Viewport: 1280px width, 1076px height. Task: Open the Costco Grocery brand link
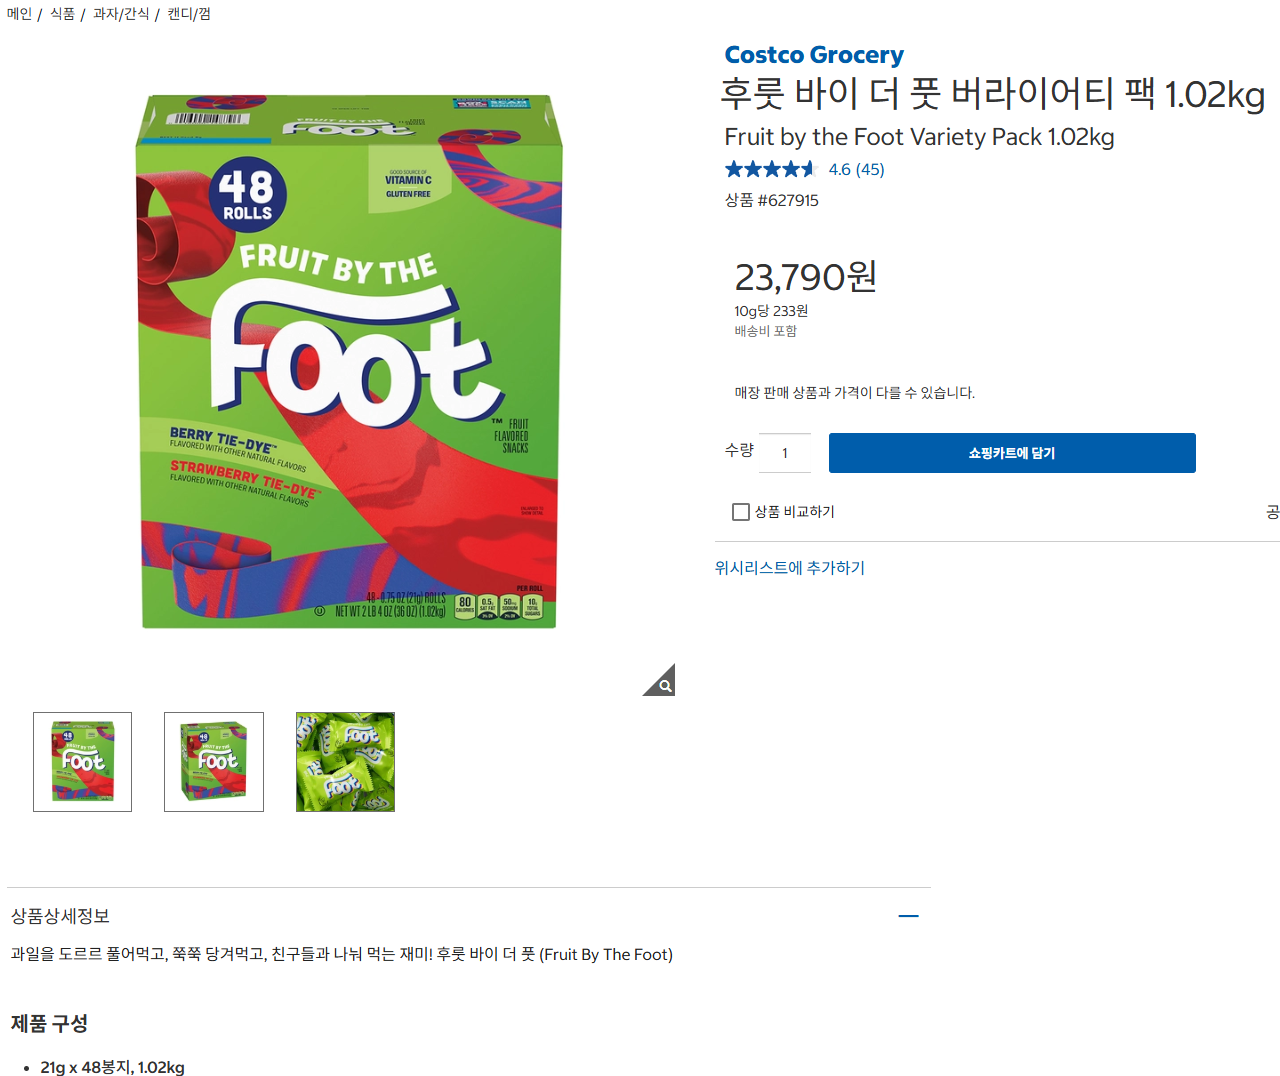(x=814, y=55)
